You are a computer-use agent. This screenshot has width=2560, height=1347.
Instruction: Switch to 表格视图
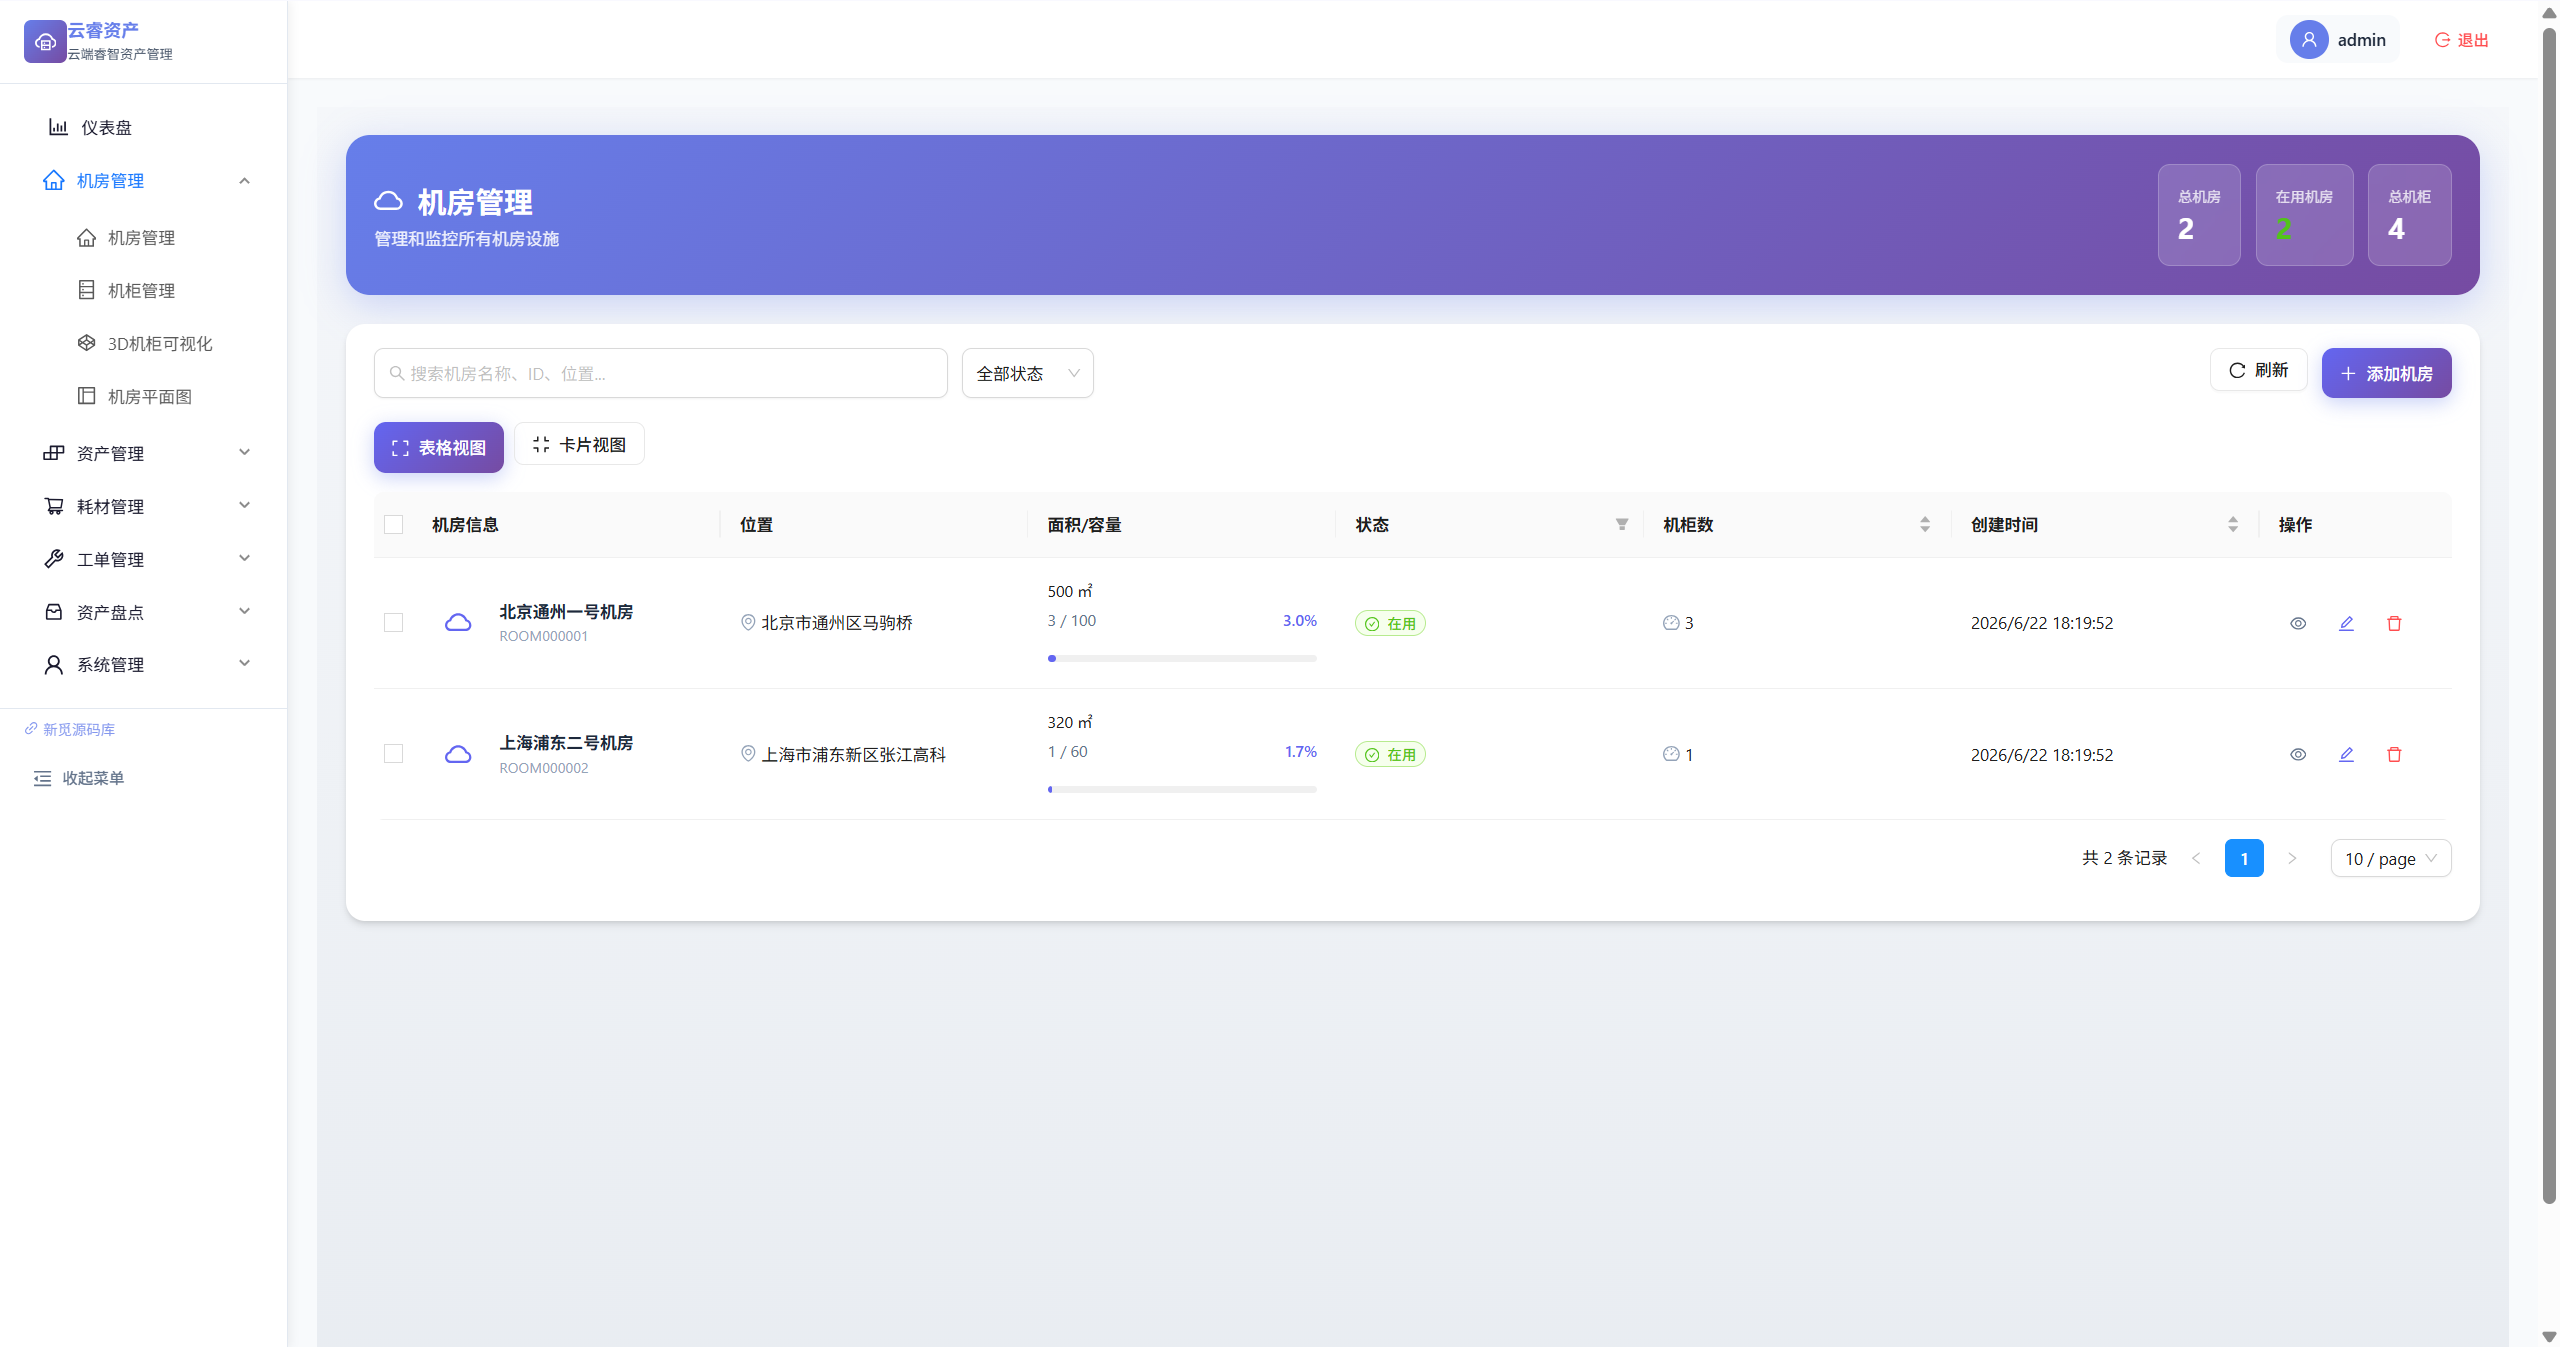click(x=439, y=447)
